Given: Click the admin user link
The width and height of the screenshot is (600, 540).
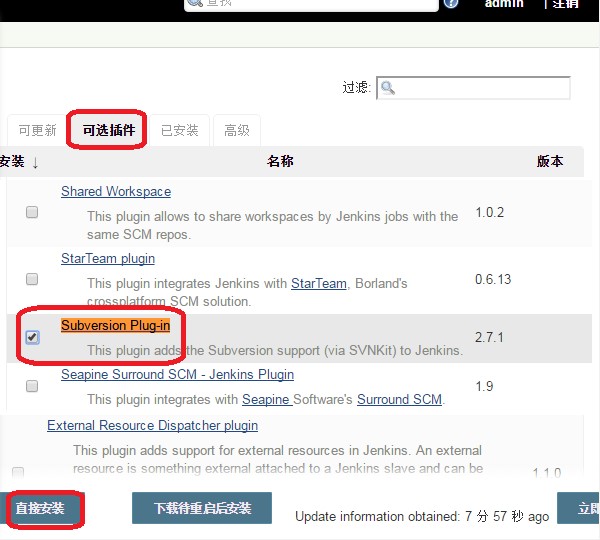Looking at the screenshot, I should [x=504, y=4].
